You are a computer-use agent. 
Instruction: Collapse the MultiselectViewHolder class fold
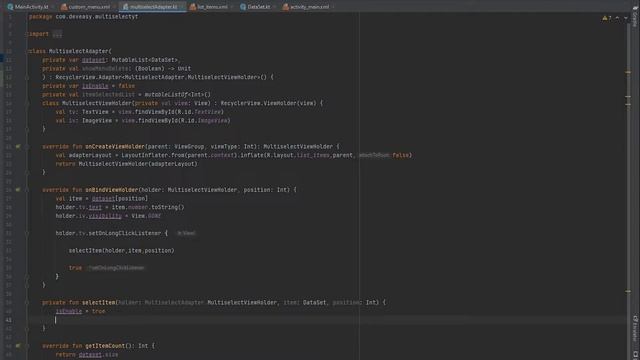[27, 103]
